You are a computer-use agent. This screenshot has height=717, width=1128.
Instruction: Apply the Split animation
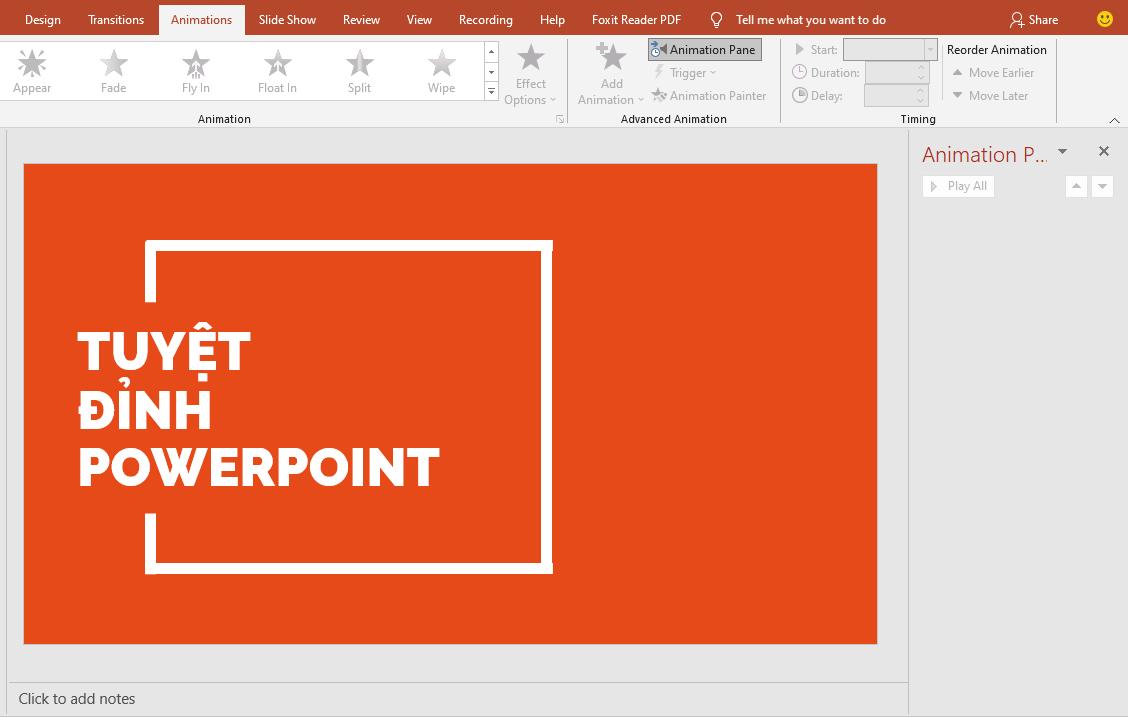click(359, 69)
